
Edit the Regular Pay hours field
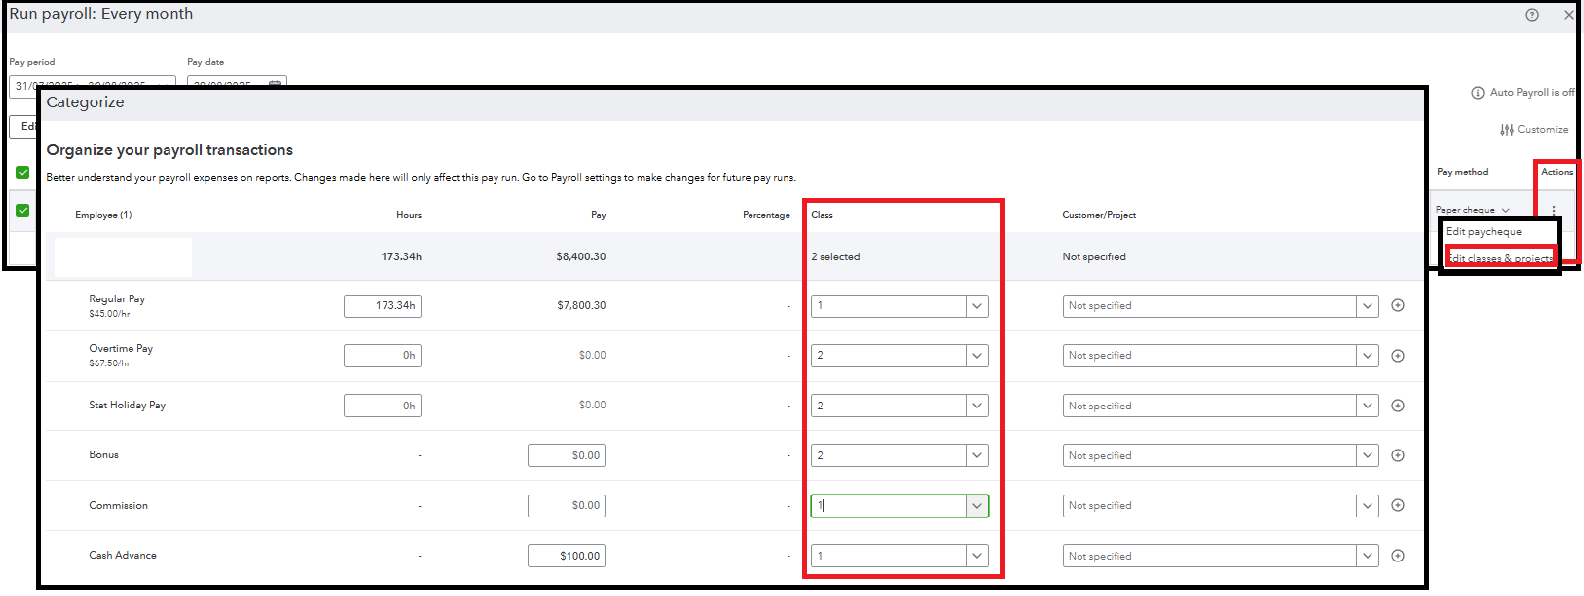point(383,306)
